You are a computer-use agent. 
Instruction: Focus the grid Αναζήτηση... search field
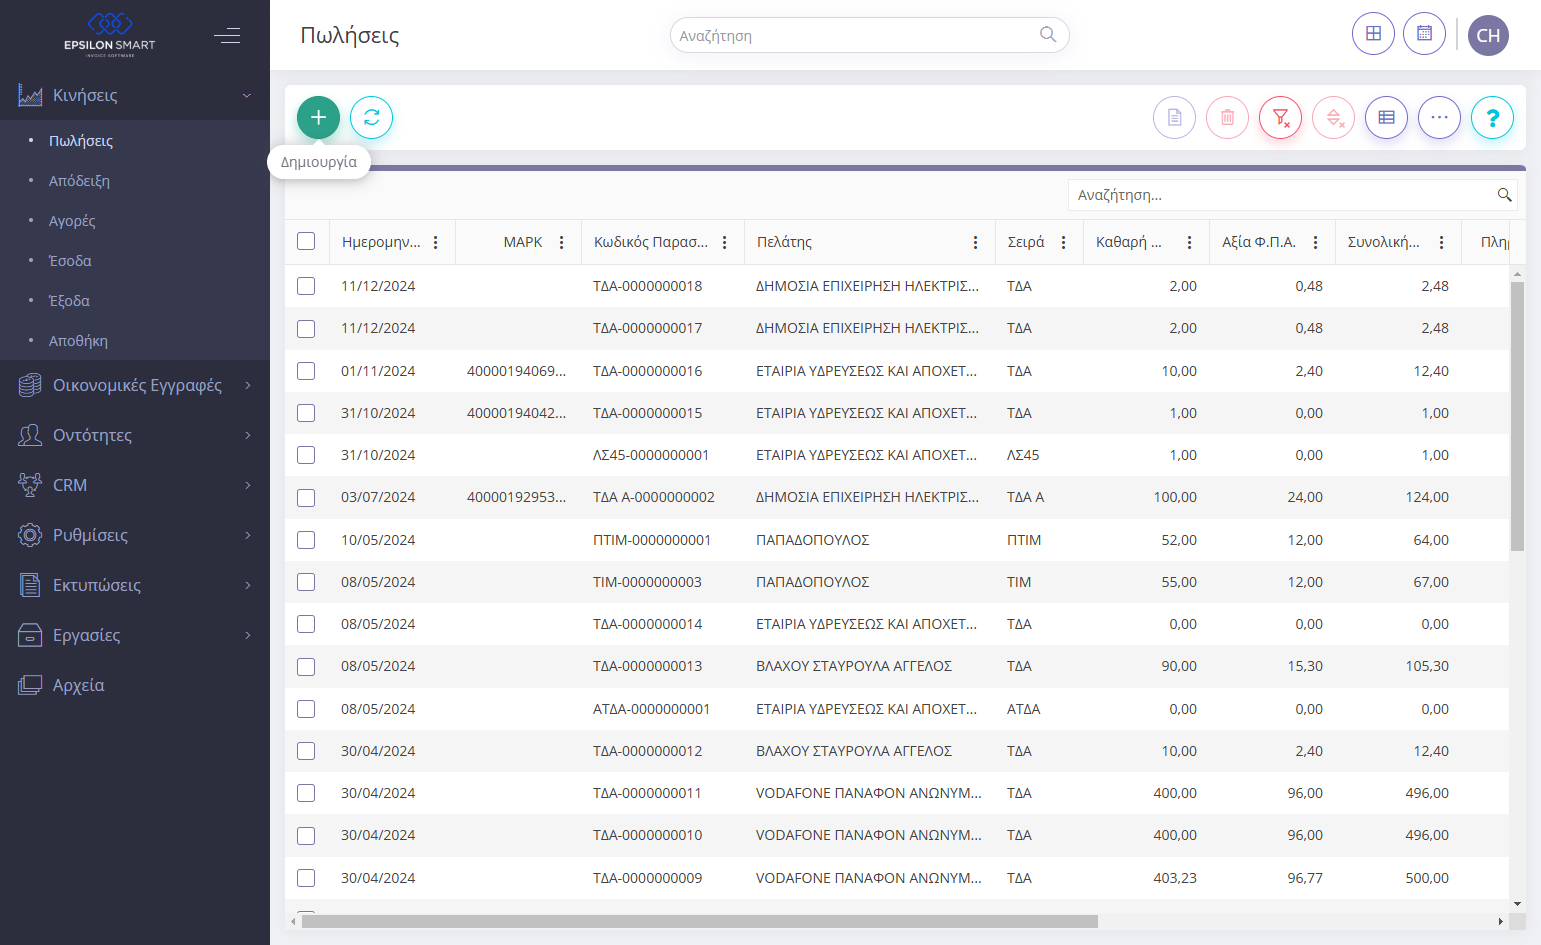1292,195
